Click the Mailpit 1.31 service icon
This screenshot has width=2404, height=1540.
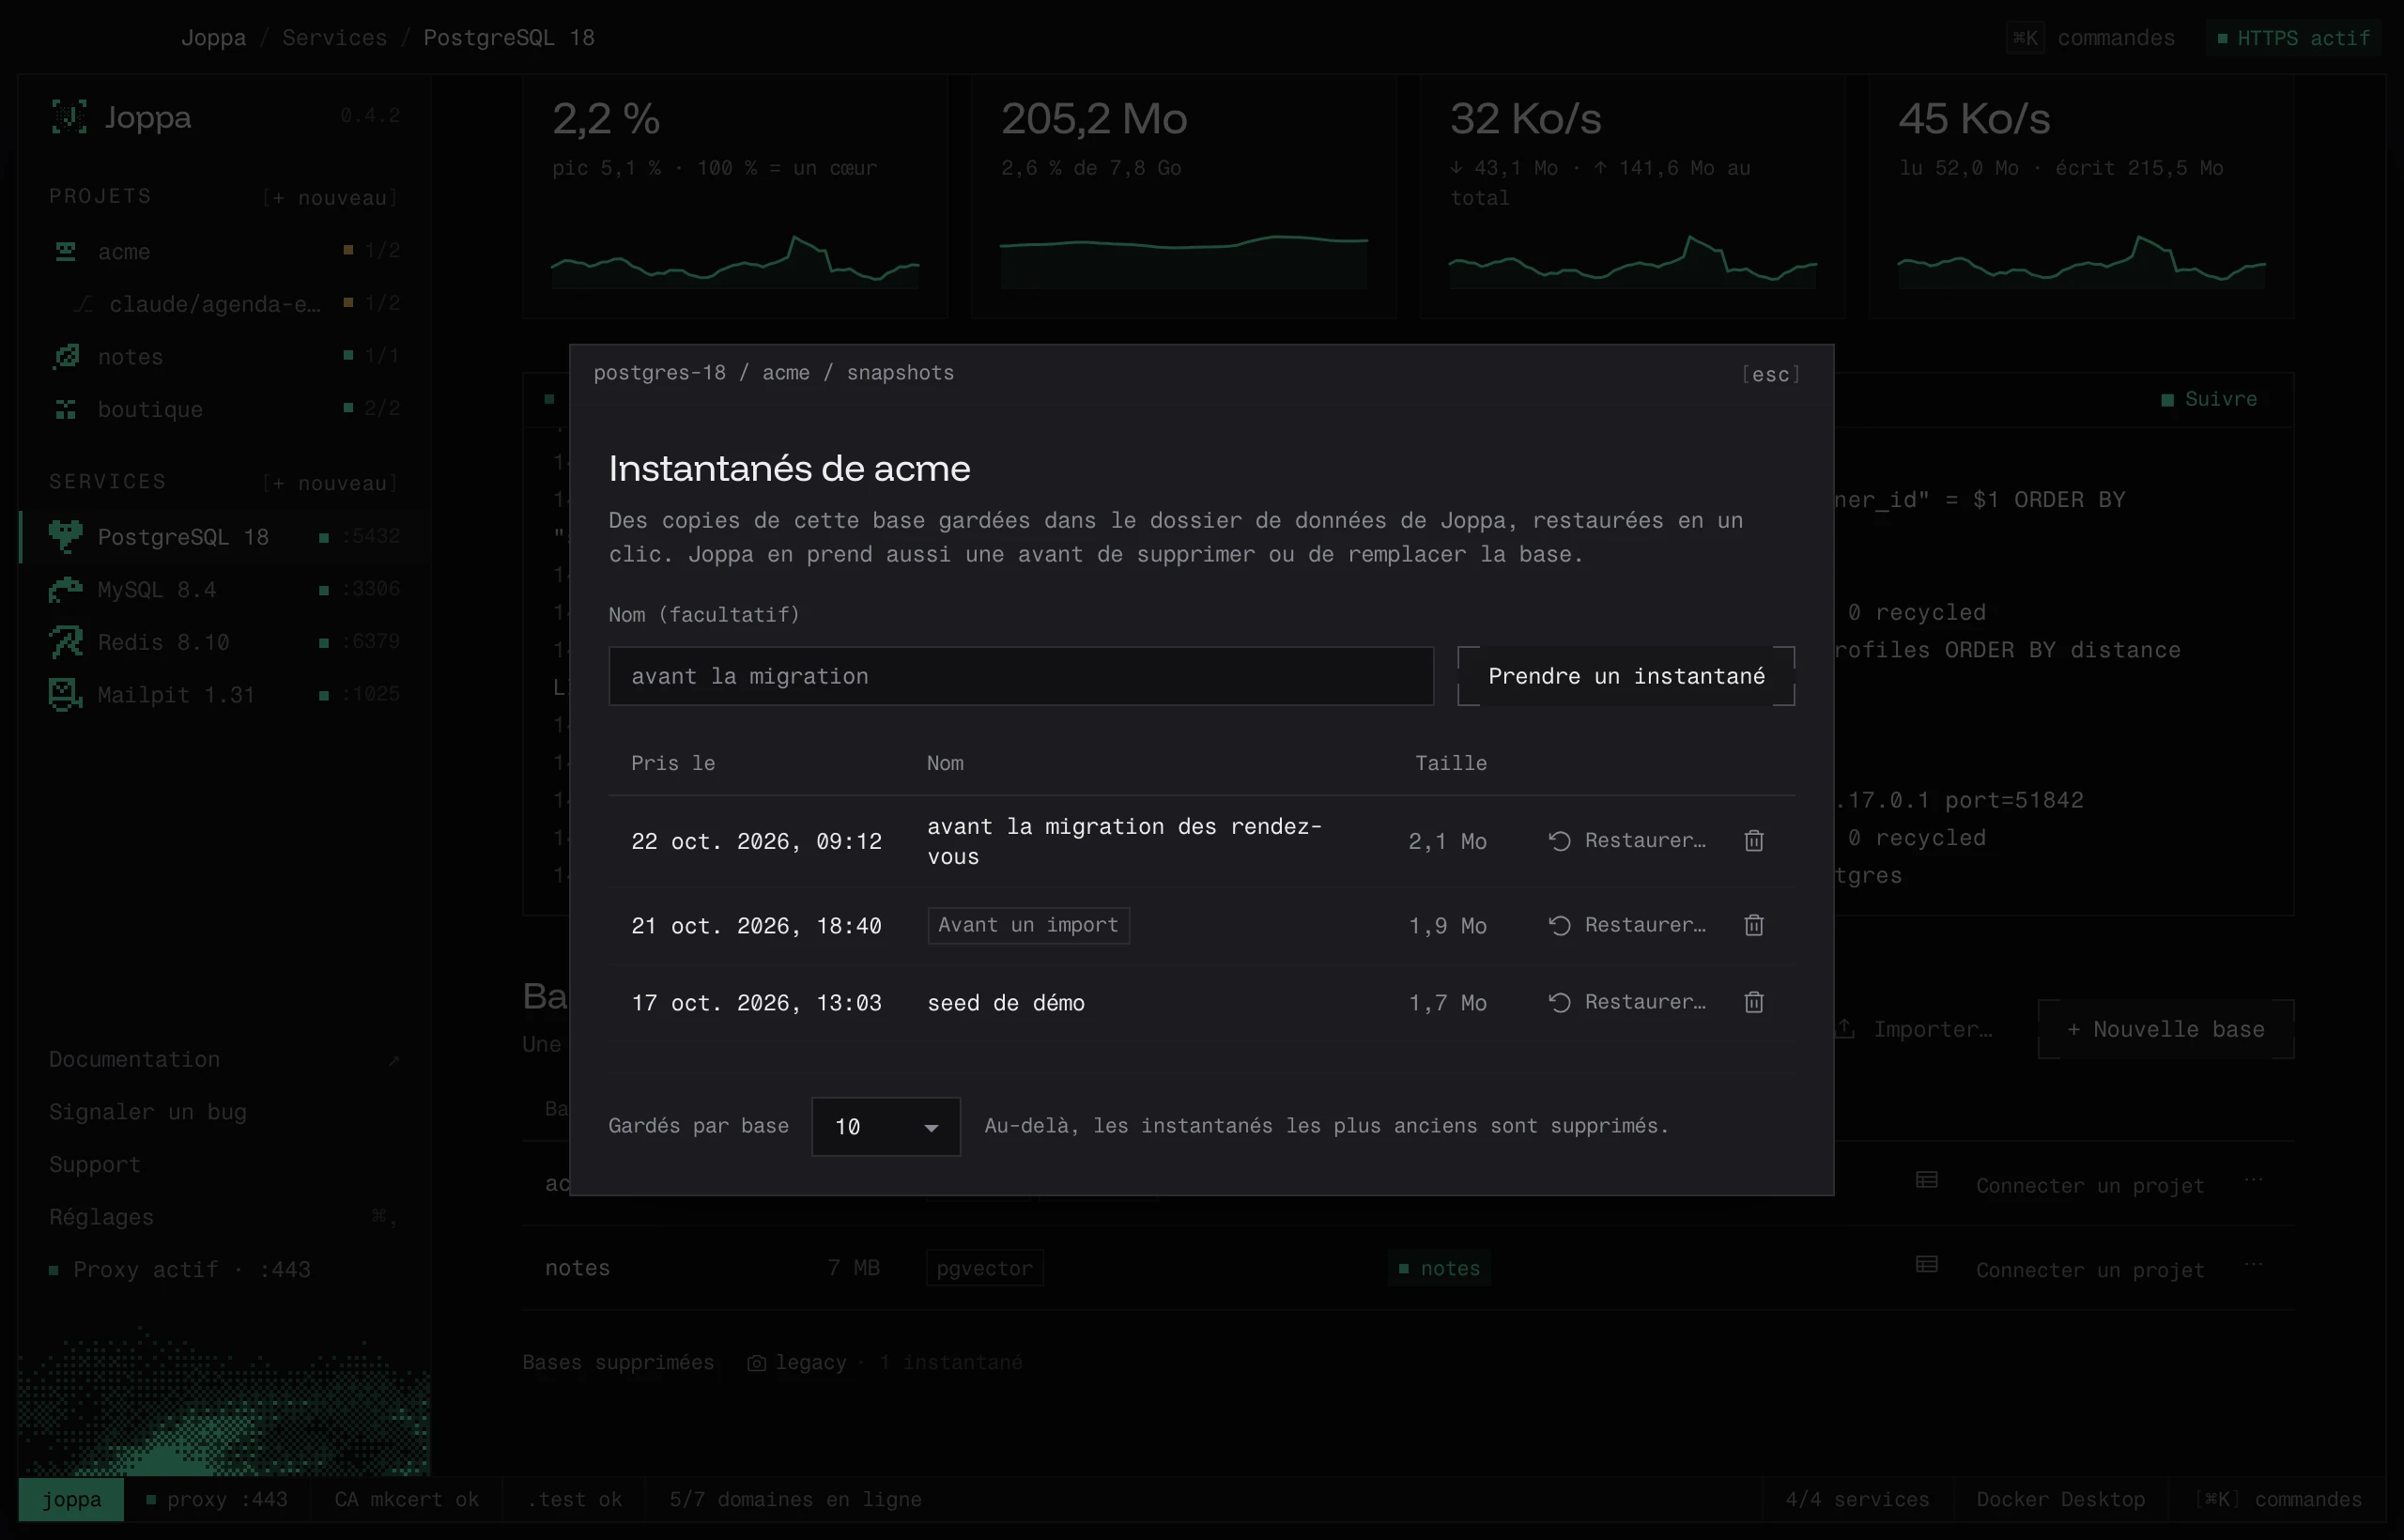point(66,694)
